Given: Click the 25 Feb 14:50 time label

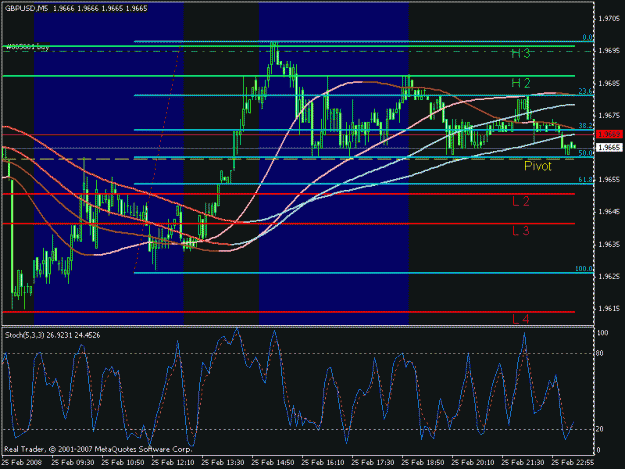Looking at the screenshot, I should 273,463.
